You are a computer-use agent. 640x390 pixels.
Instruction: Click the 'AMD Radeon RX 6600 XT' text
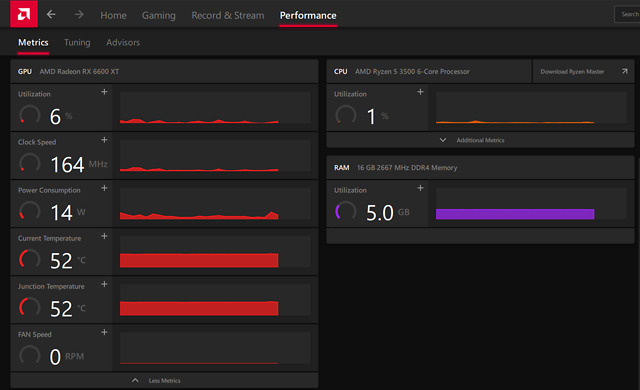[79, 71]
